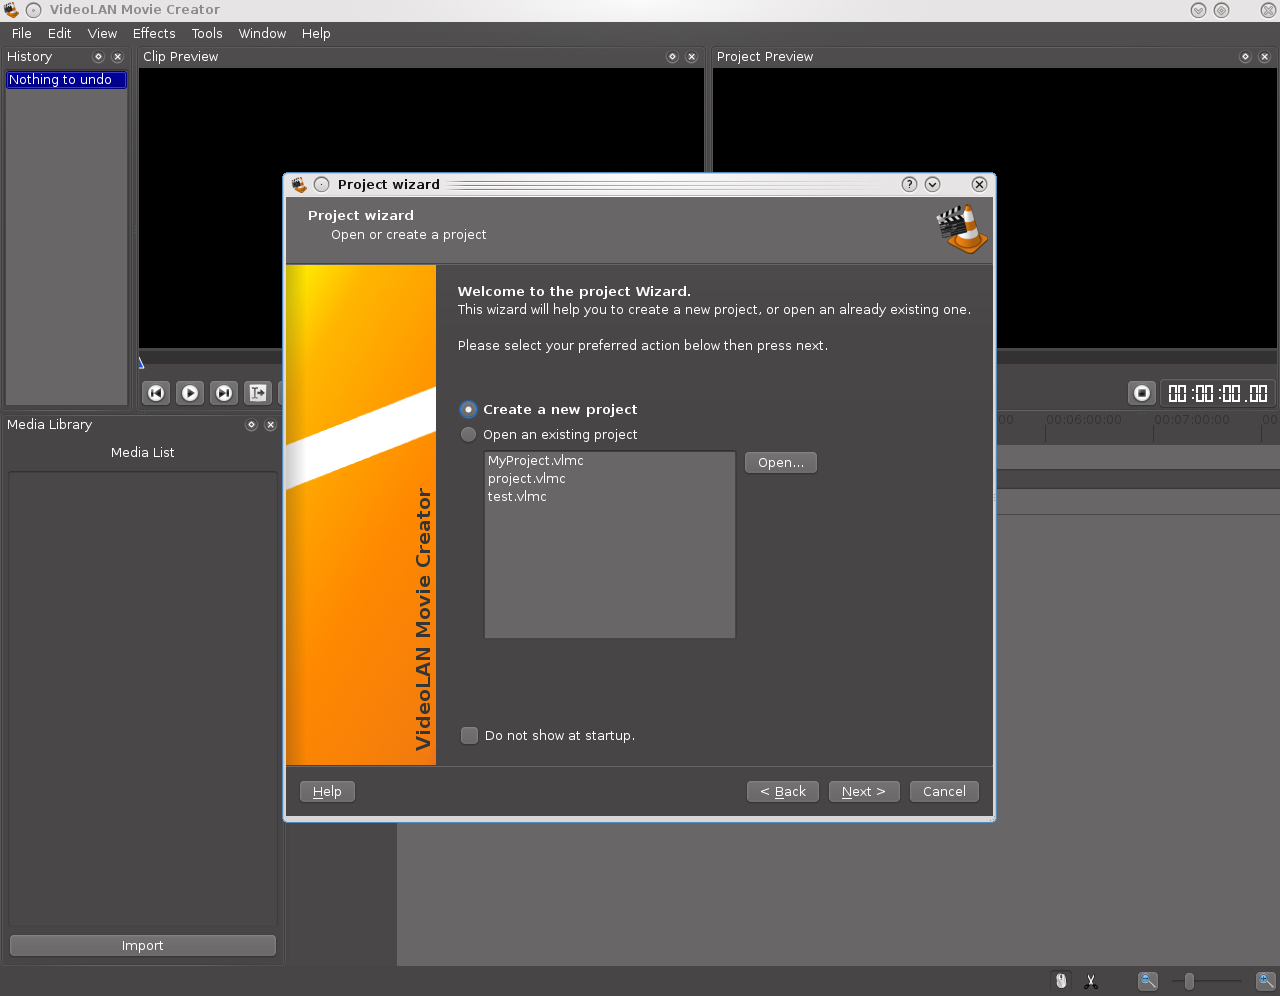Float the Media Library panel
The height and width of the screenshot is (996, 1280).
pyautogui.click(x=251, y=425)
